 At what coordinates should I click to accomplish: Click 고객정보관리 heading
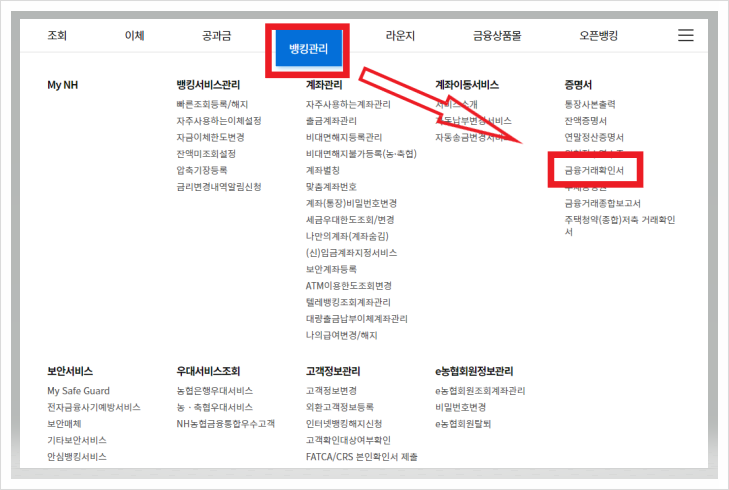point(333,371)
